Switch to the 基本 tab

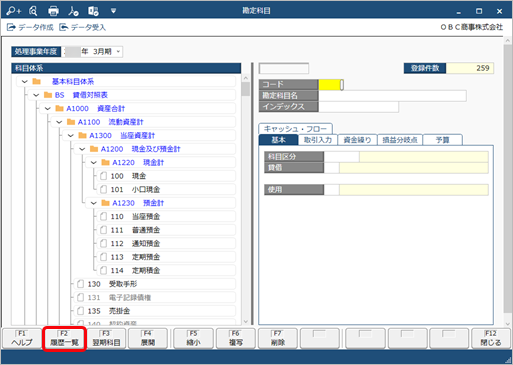pyautogui.click(x=278, y=140)
